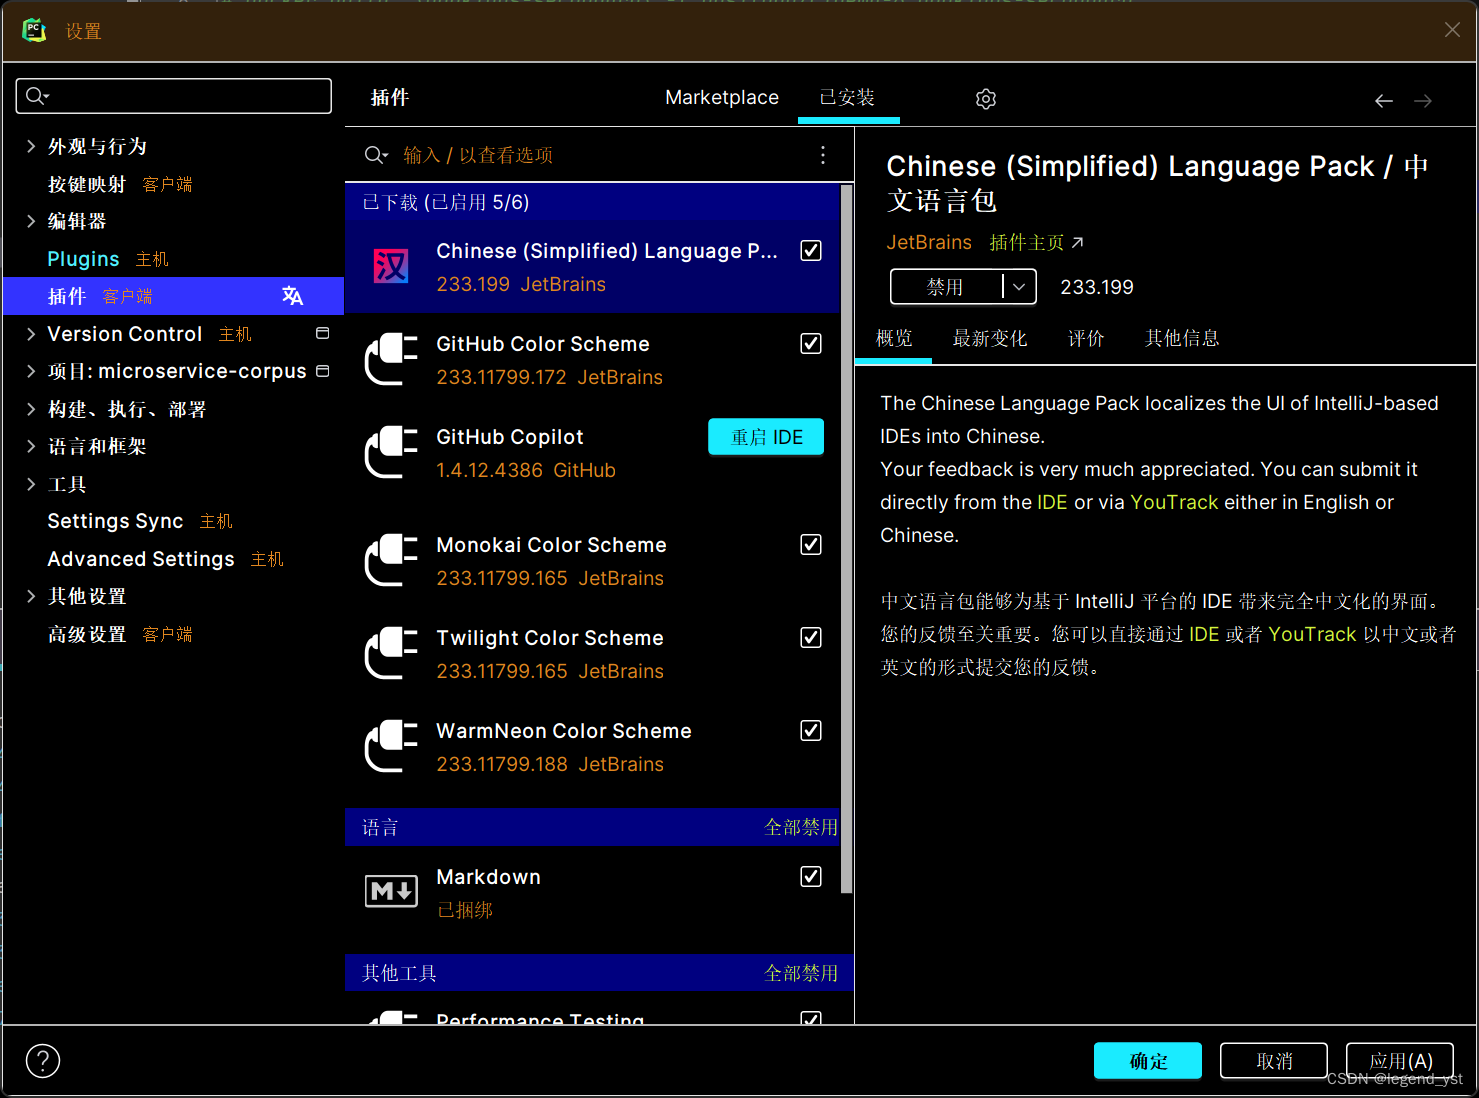1479x1098 pixels.
Task: Click the Twilight Color Scheme plugin icon
Action: [x=391, y=653]
